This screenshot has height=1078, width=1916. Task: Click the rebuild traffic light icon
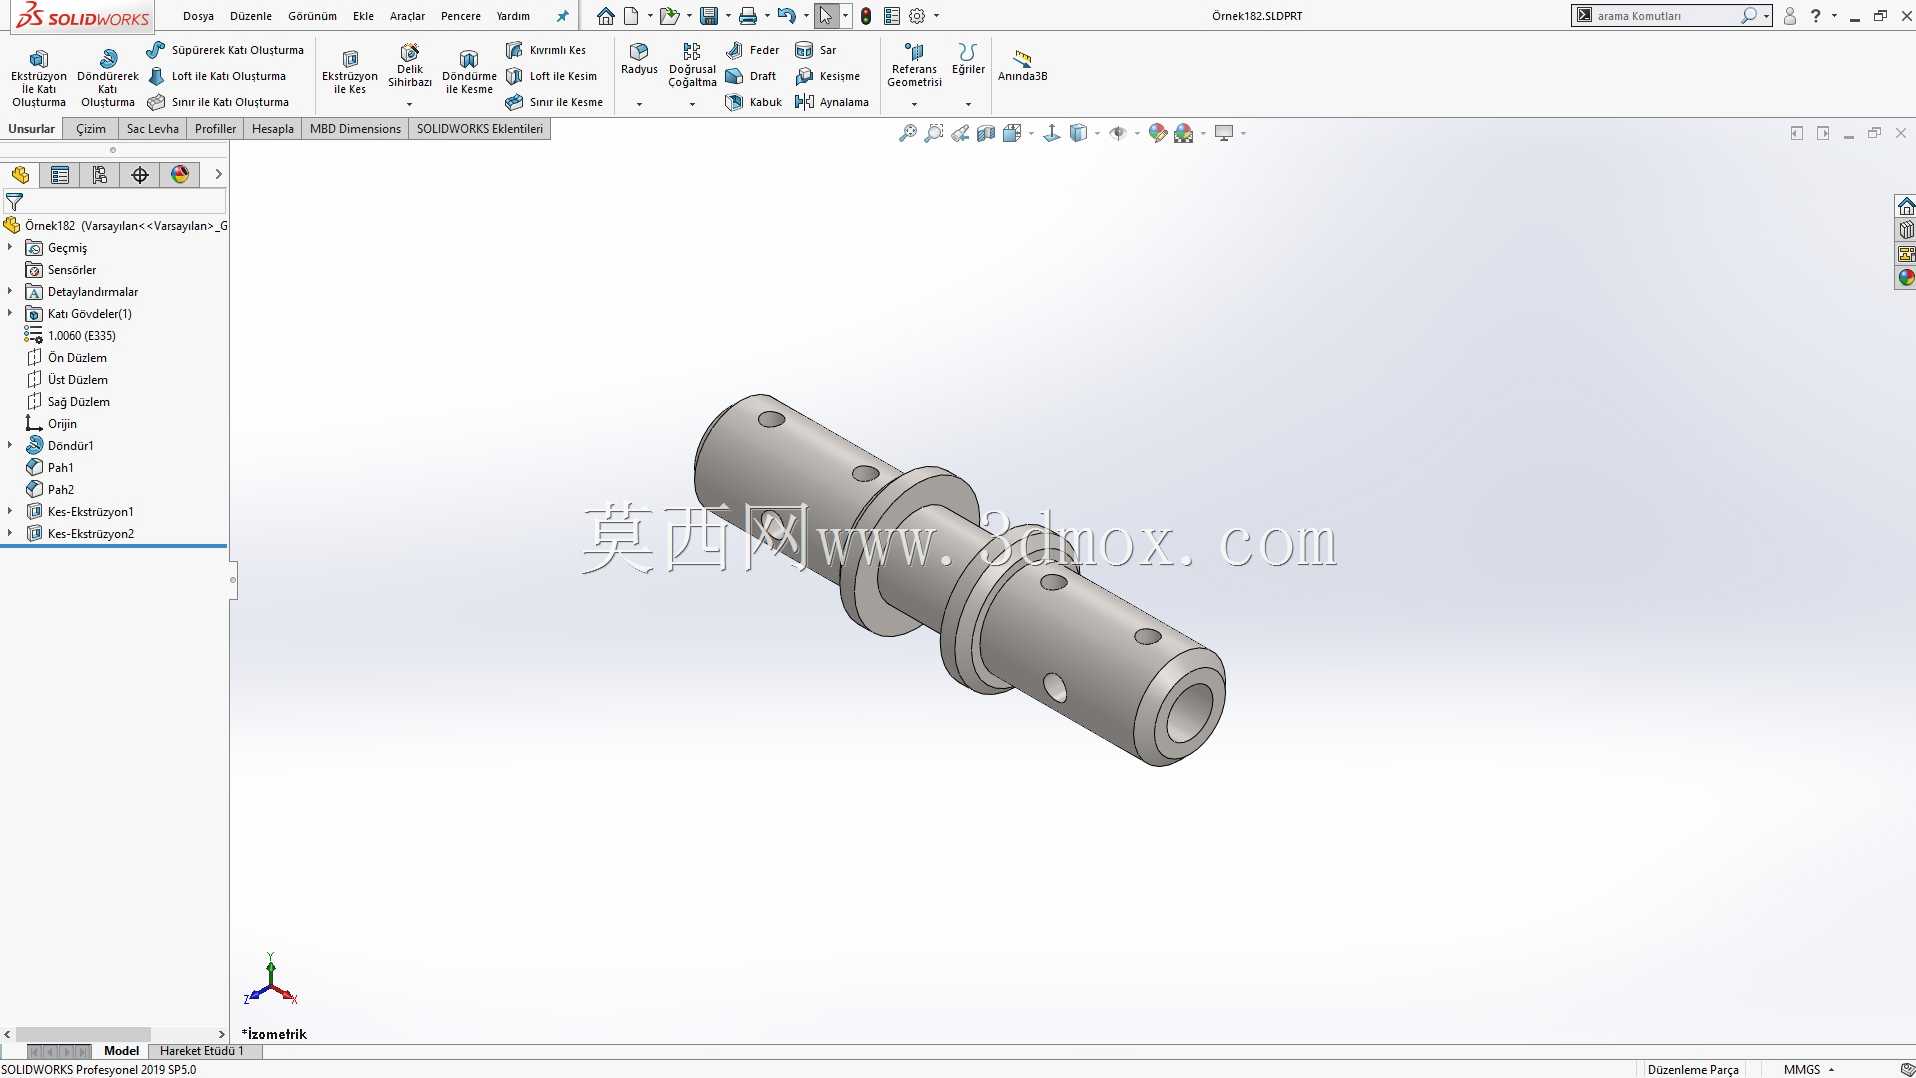click(866, 16)
